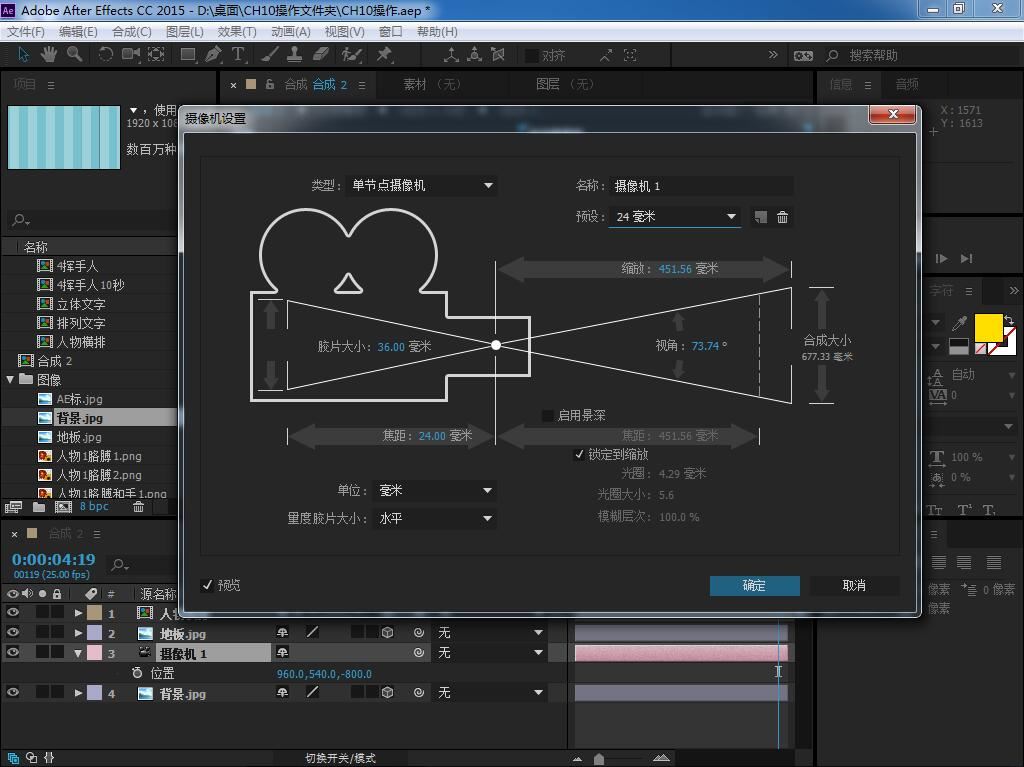Expand layer 4 背景.jpg properties

tap(78, 693)
